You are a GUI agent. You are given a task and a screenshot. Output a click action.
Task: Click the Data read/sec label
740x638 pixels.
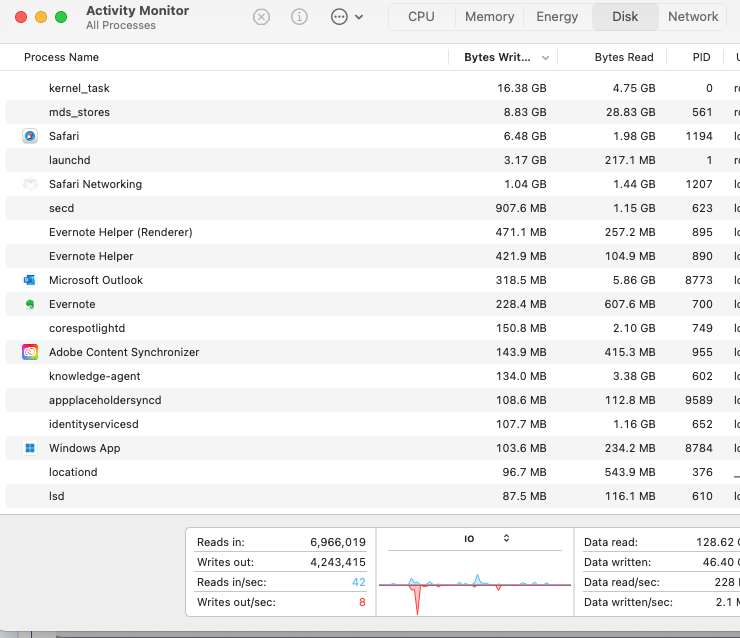pos(622,582)
